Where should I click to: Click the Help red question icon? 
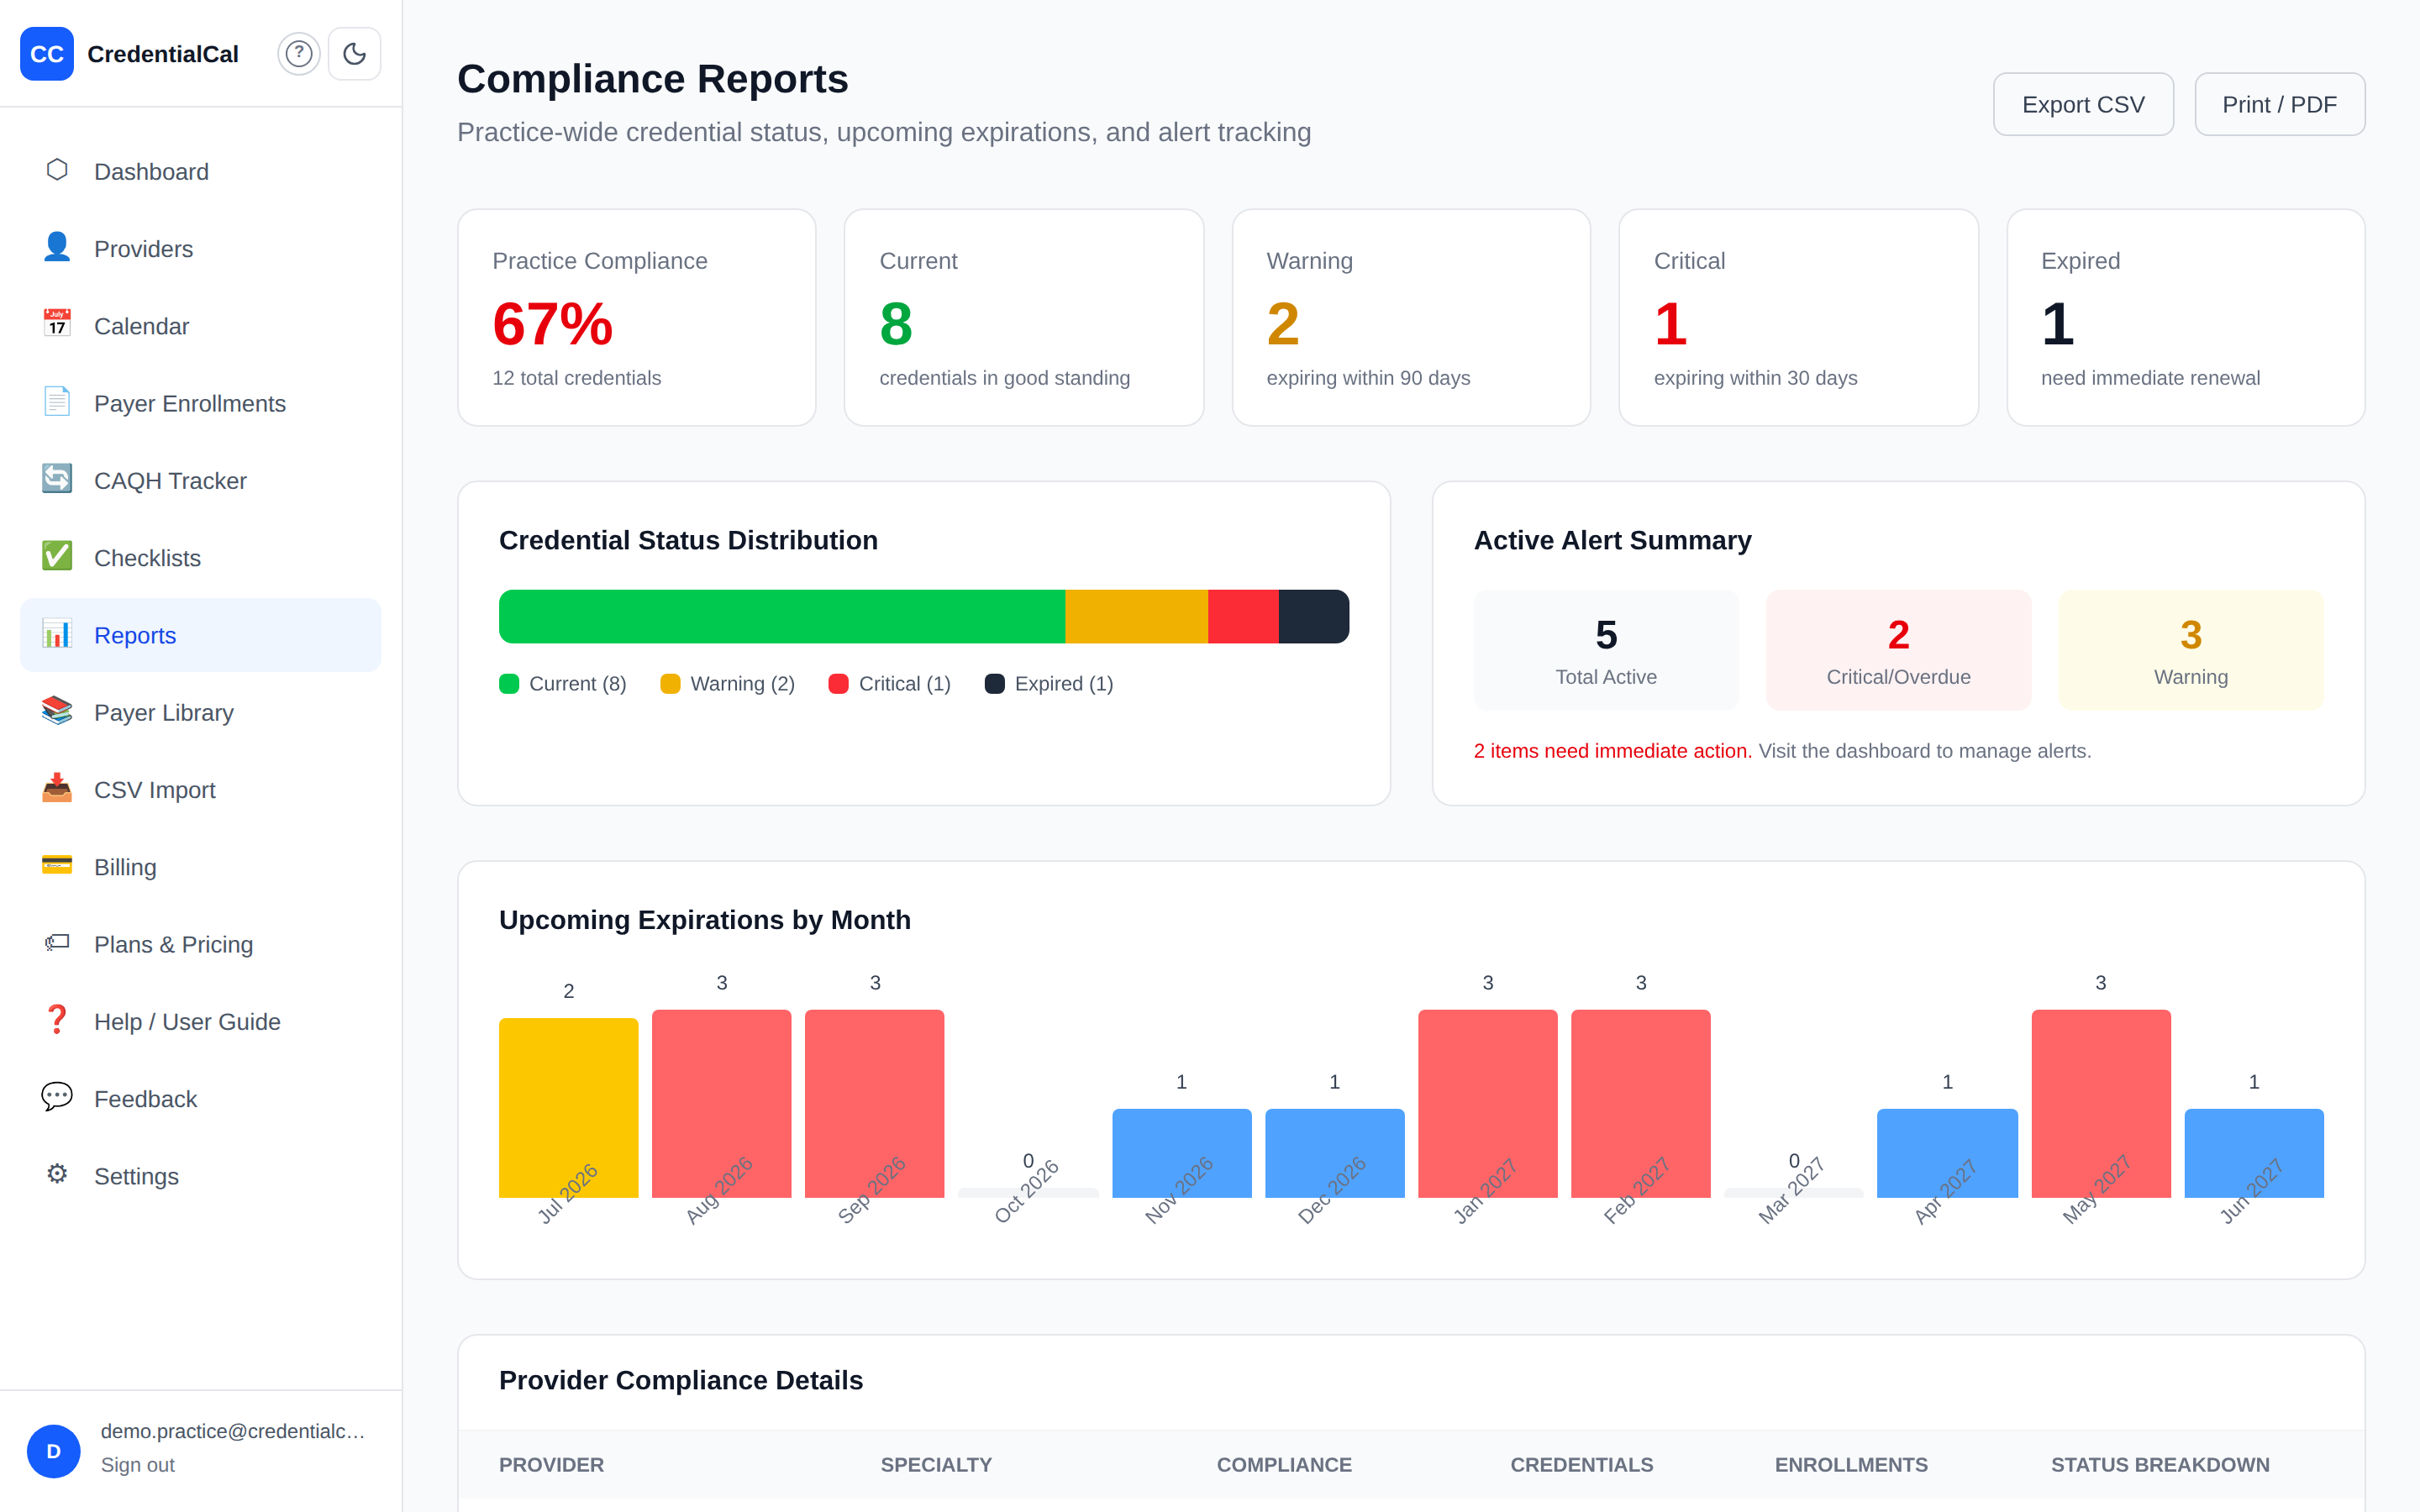click(x=57, y=1020)
